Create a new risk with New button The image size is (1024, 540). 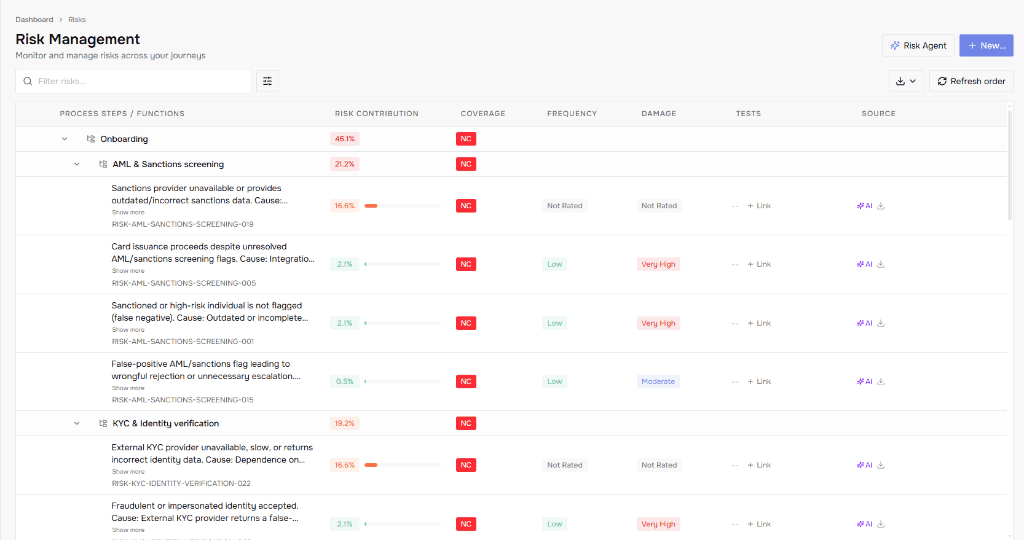(x=986, y=46)
